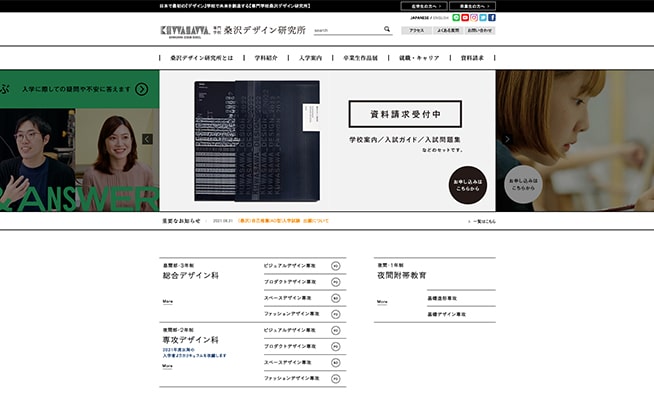Viewport: 654px width, 400px height.
Task: Switch language to ENGLISH
Action: coord(438,18)
